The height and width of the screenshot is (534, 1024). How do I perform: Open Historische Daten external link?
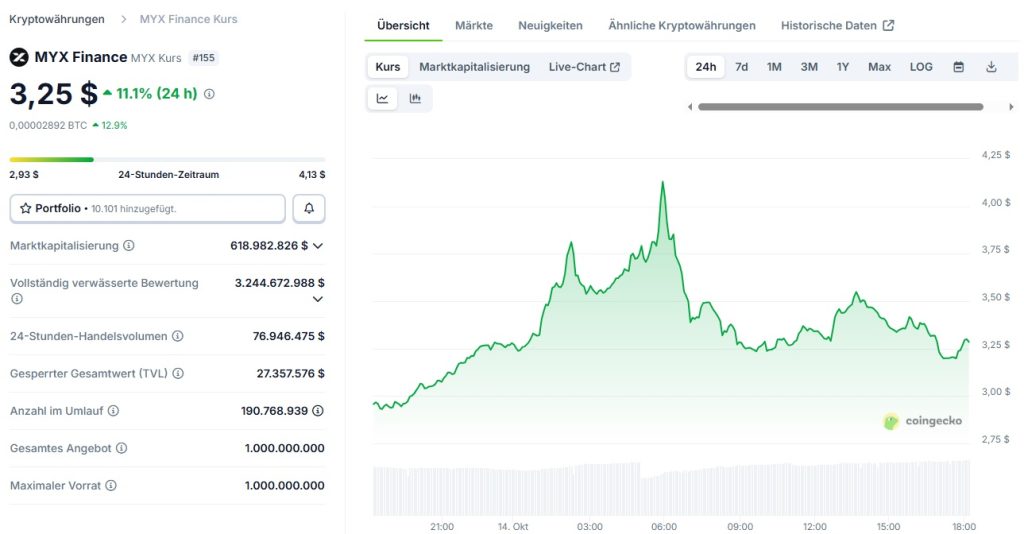(x=837, y=25)
